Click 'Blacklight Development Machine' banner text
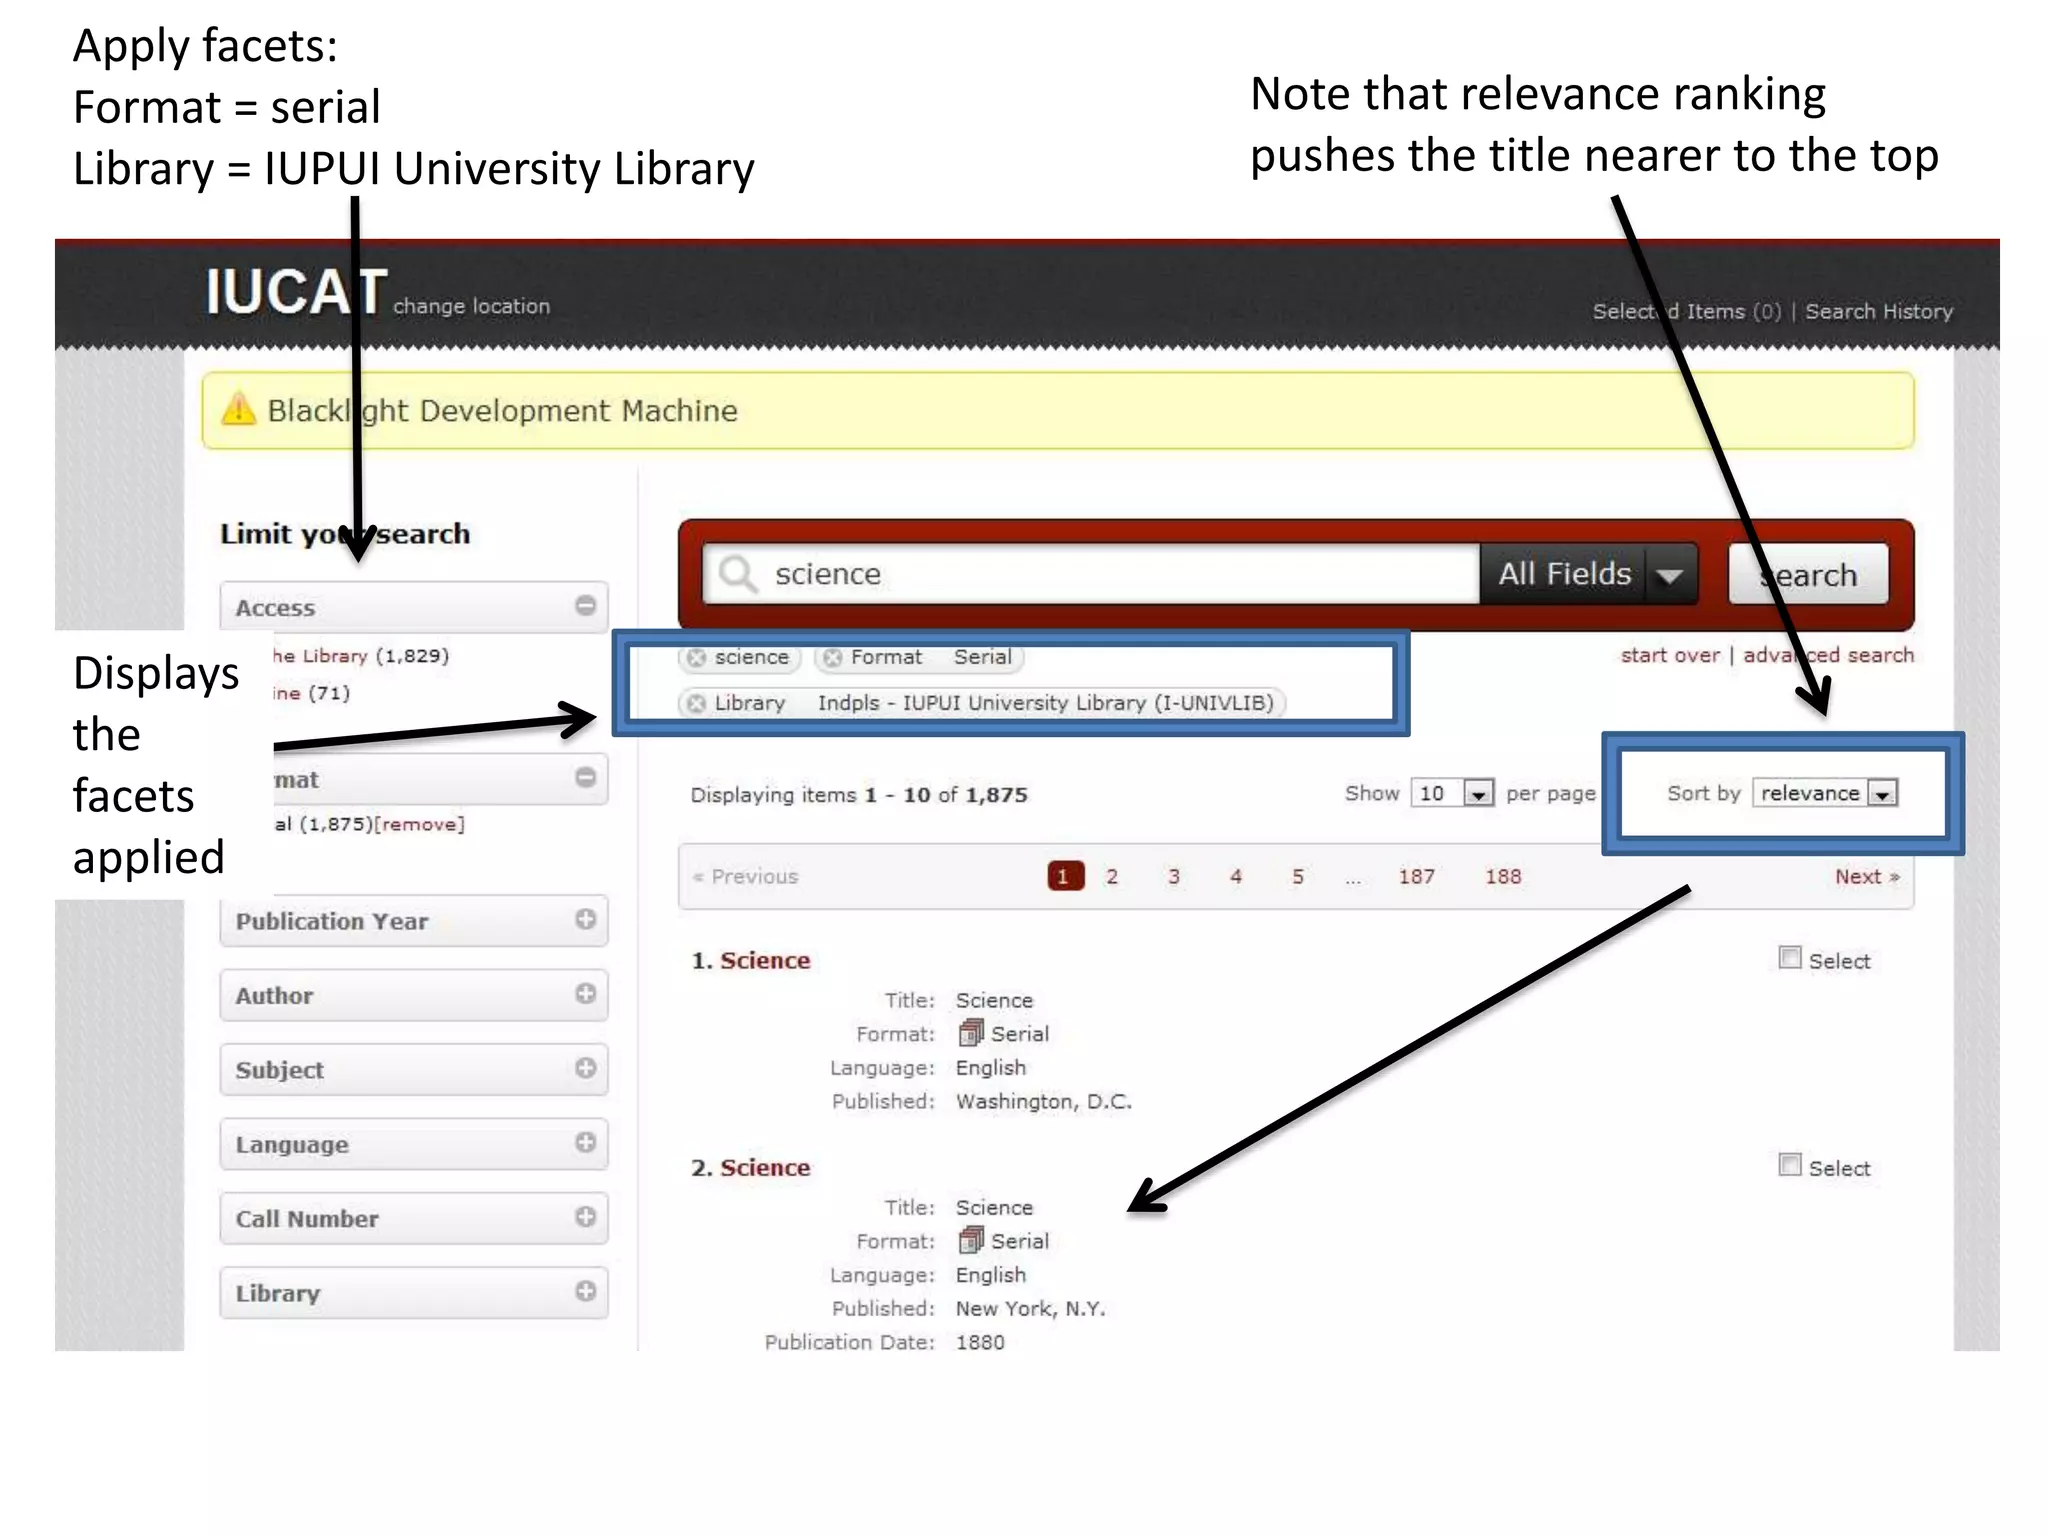This screenshot has height=1536, width=2048. (x=502, y=410)
